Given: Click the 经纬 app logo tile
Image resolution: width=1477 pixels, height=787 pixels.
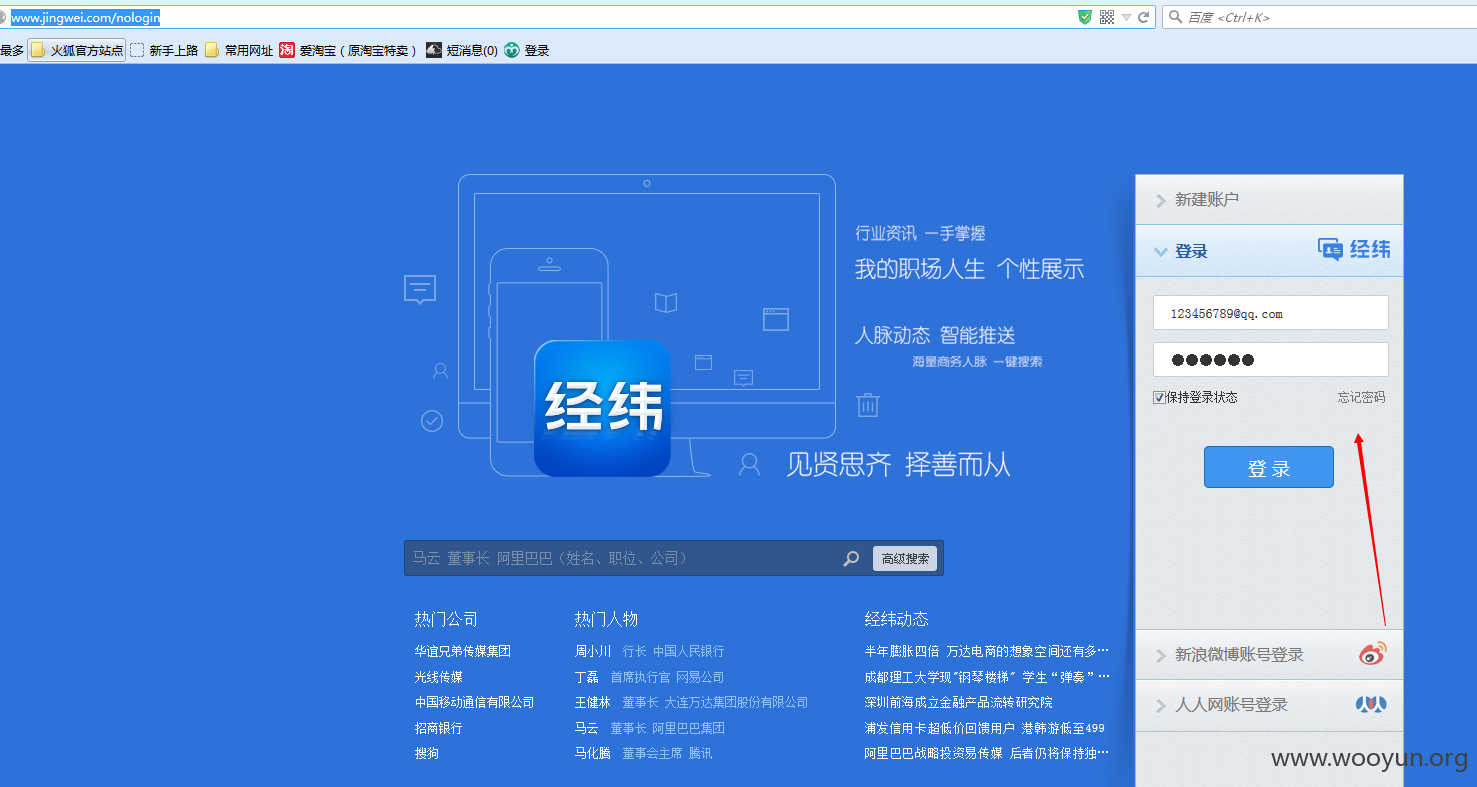Looking at the screenshot, I should (x=602, y=408).
